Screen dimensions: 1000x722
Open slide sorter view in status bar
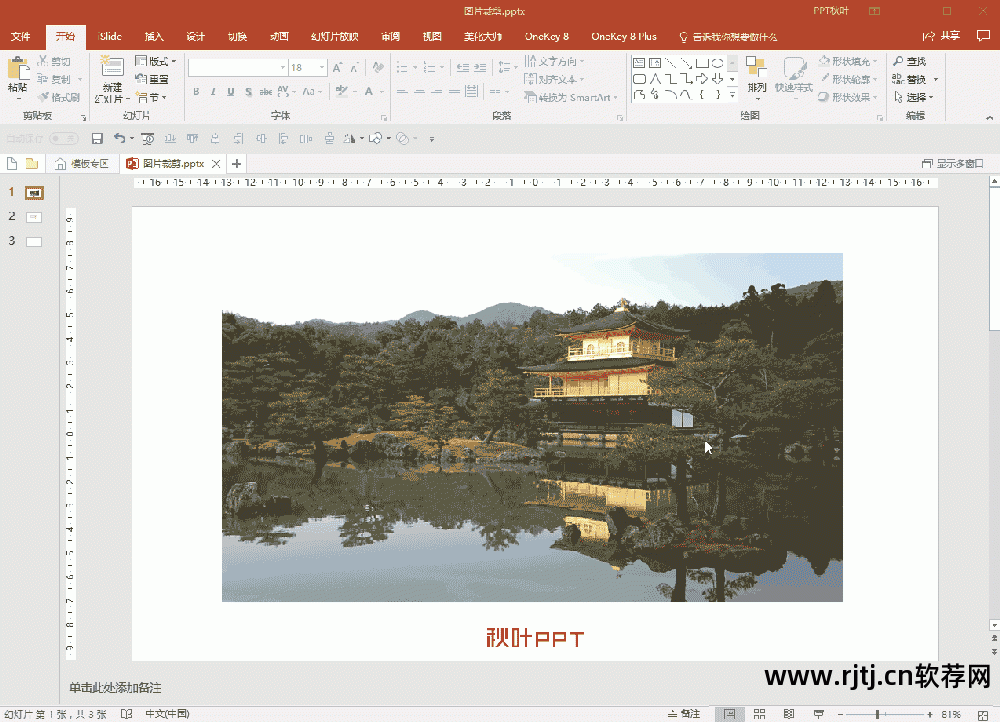tap(759, 714)
